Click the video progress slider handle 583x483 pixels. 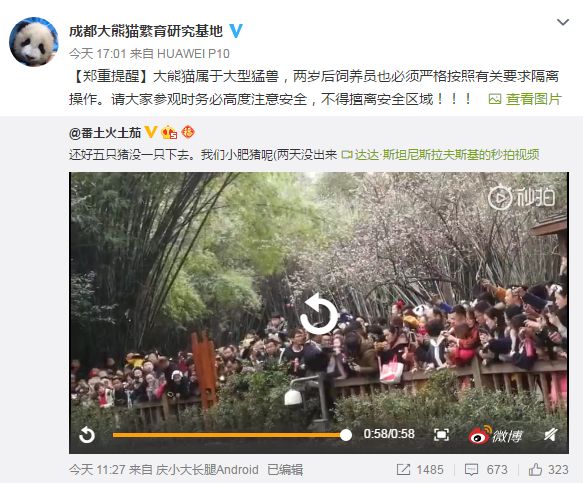tap(346, 435)
